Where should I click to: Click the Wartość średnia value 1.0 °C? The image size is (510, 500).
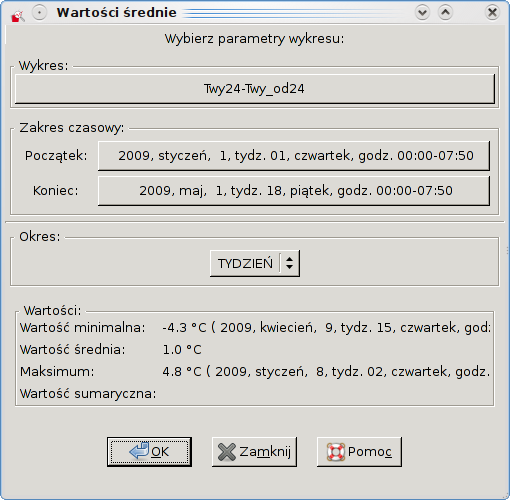coord(182,350)
